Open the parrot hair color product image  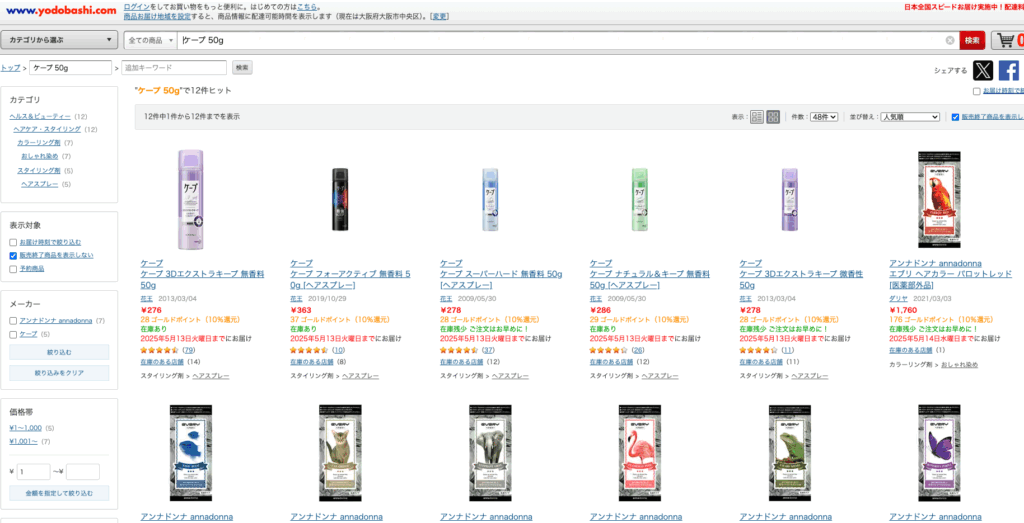[939, 200]
